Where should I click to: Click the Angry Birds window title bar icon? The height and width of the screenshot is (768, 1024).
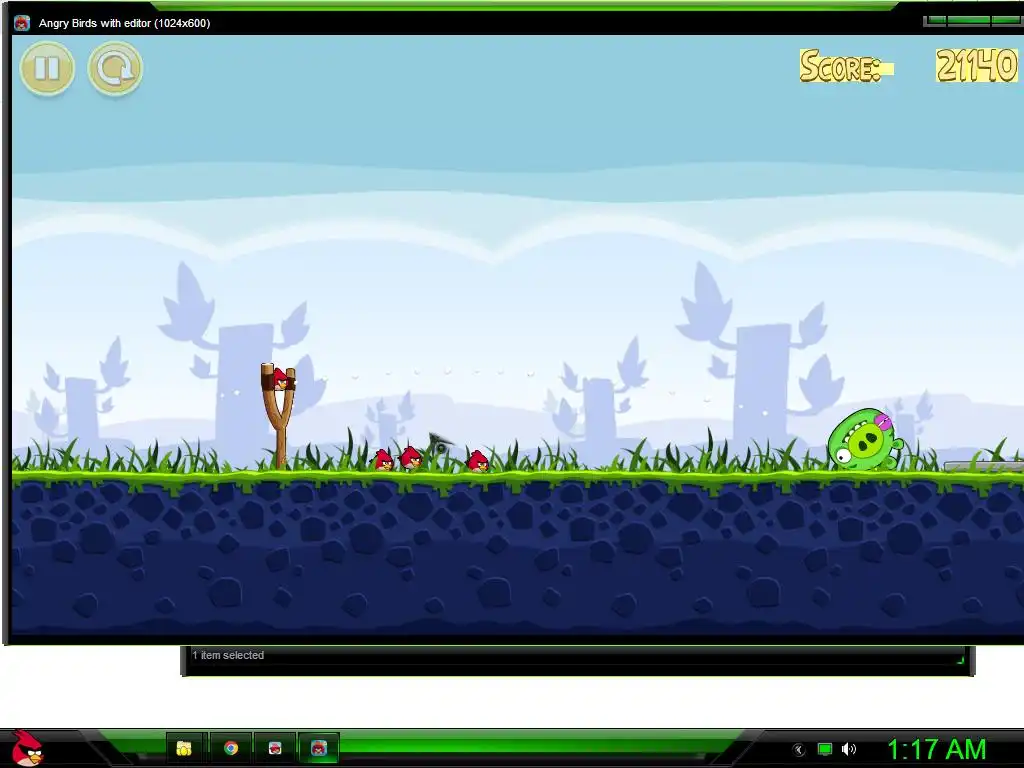click(22, 23)
